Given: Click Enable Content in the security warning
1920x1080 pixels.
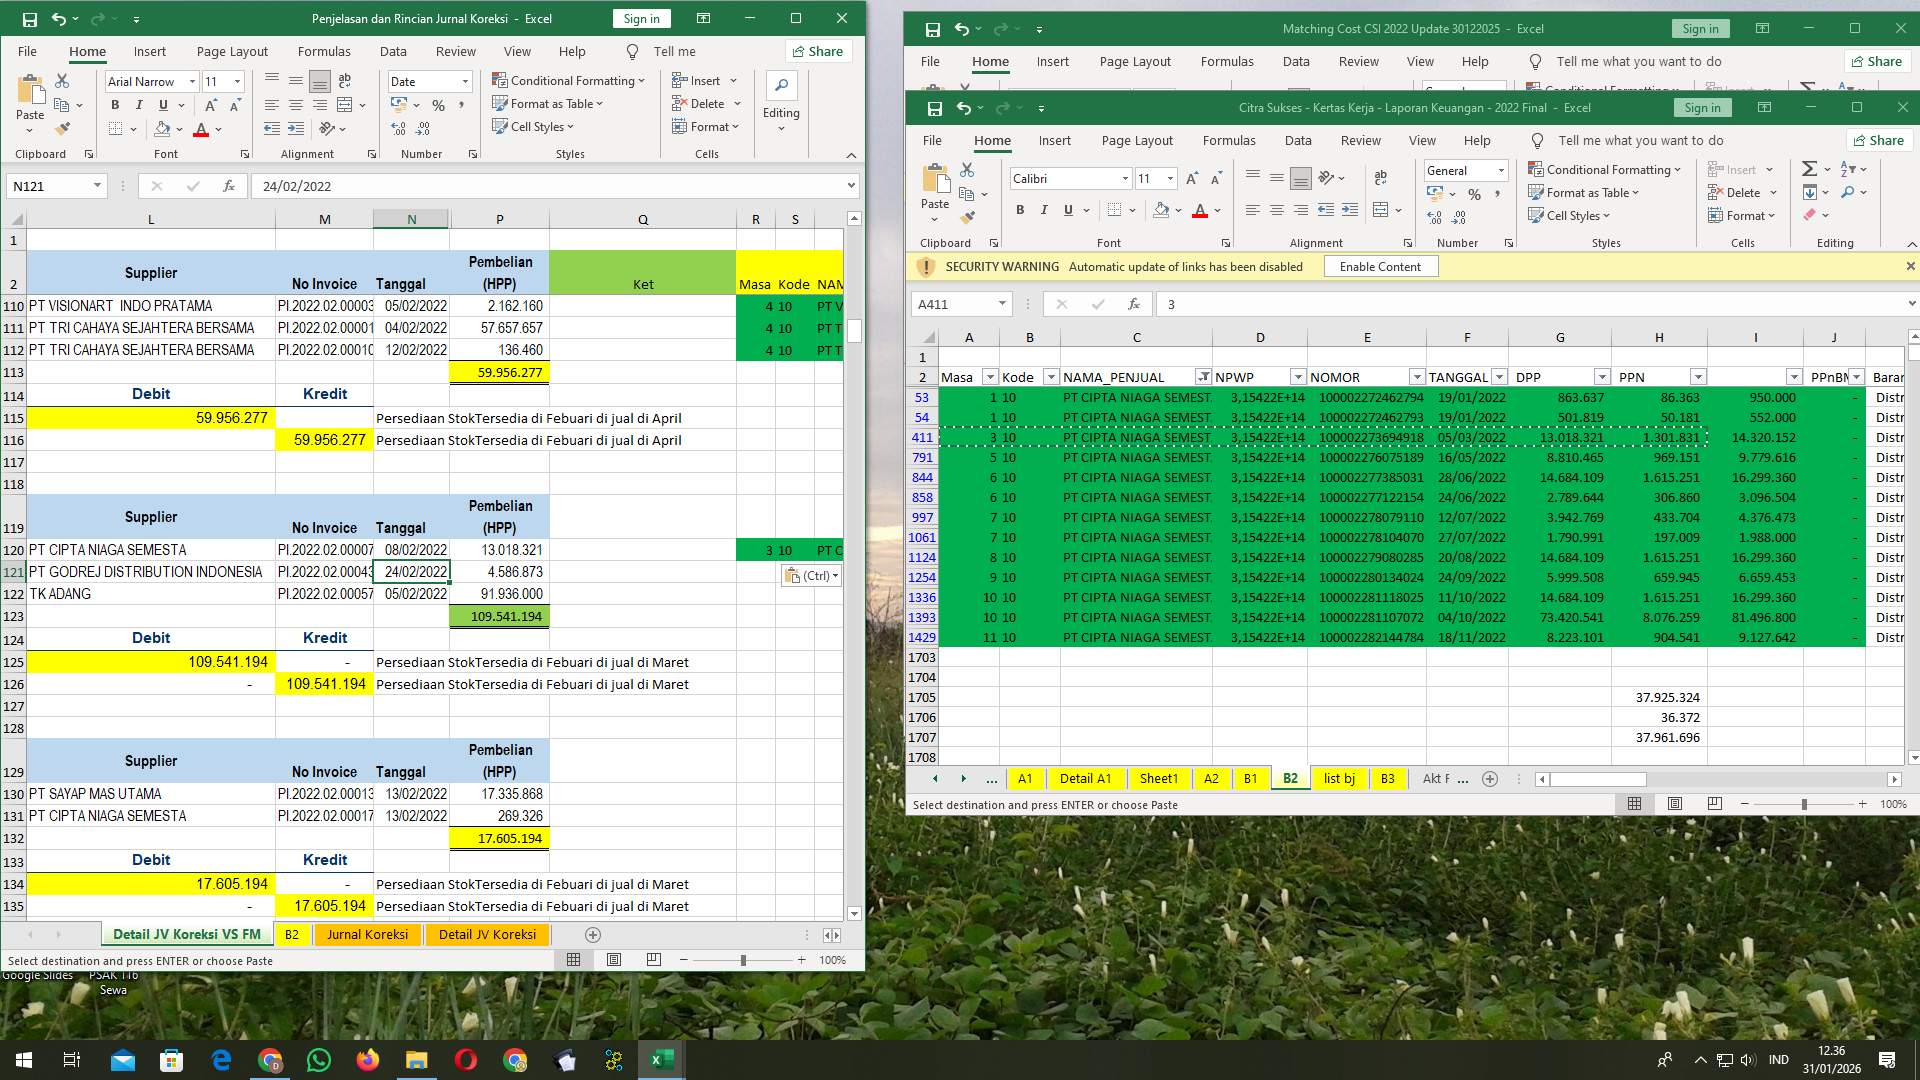Looking at the screenshot, I should coord(1380,266).
